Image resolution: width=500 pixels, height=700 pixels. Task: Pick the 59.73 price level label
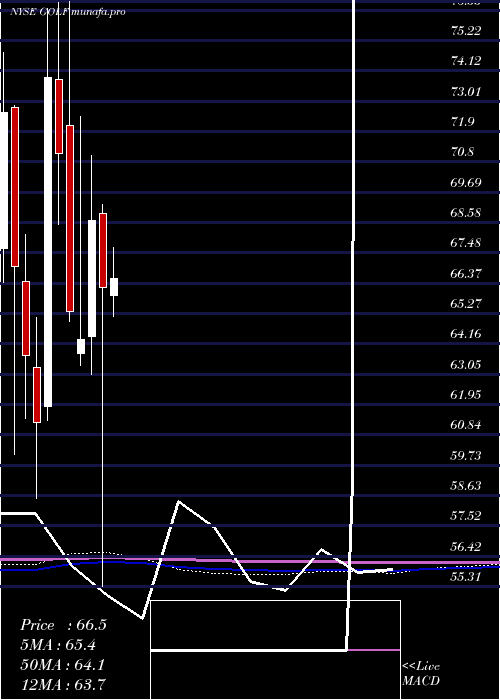point(467,456)
